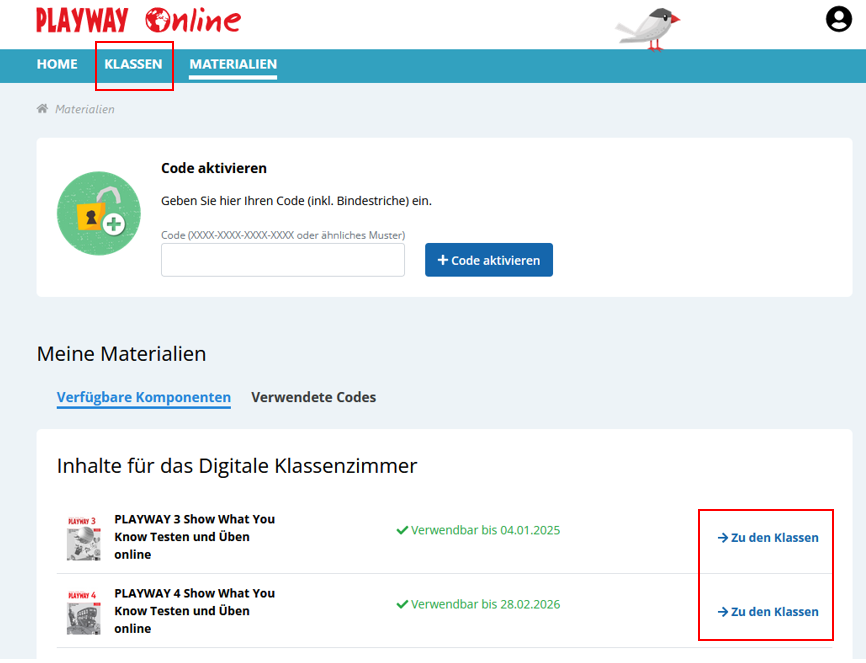Image resolution: width=866 pixels, height=663 pixels.
Task: Select the MATERIALIEN menu item
Action: pyautogui.click(x=233, y=64)
